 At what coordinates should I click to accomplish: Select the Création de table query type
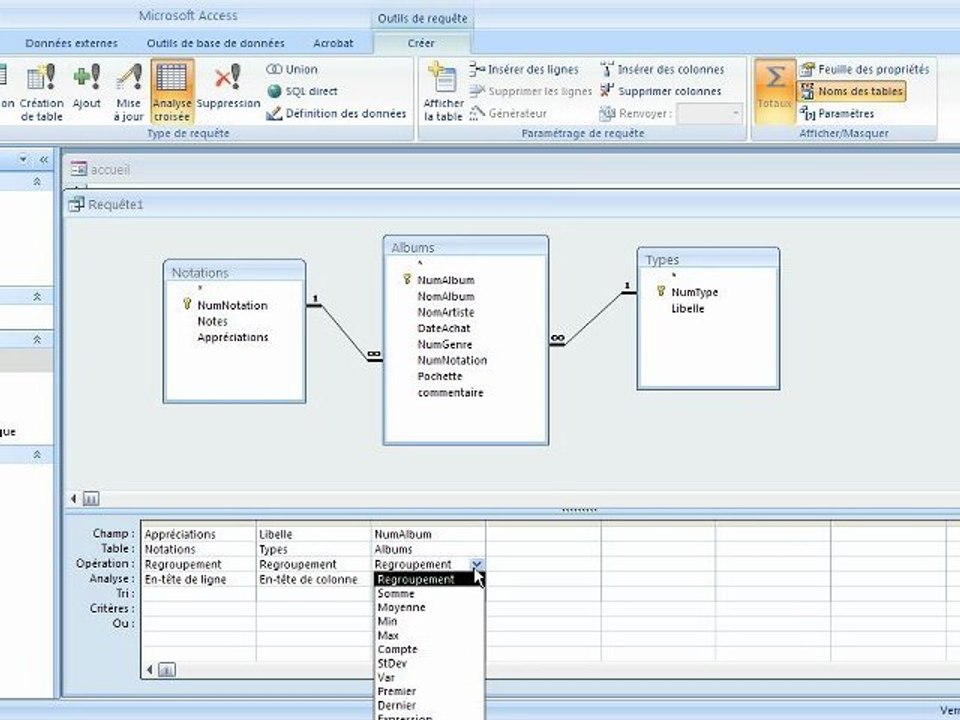tap(41, 92)
